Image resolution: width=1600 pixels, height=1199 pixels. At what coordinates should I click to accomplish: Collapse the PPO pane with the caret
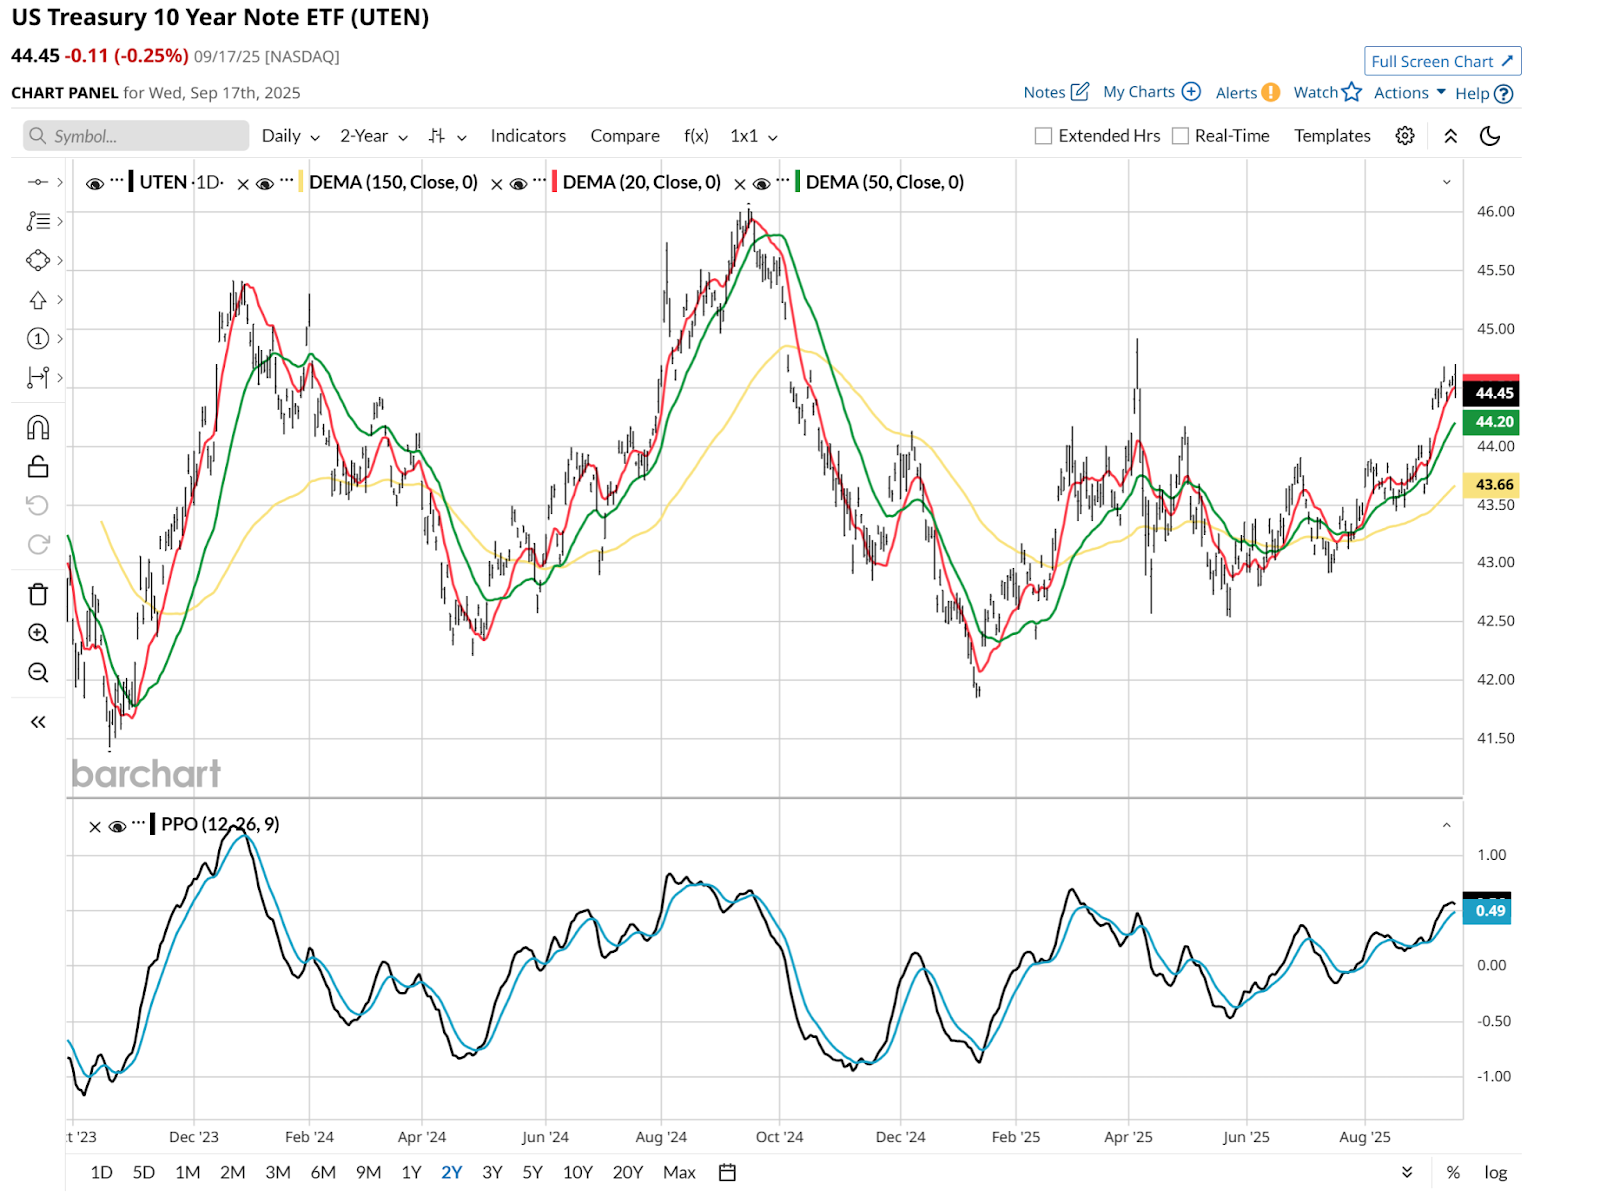(x=1446, y=825)
